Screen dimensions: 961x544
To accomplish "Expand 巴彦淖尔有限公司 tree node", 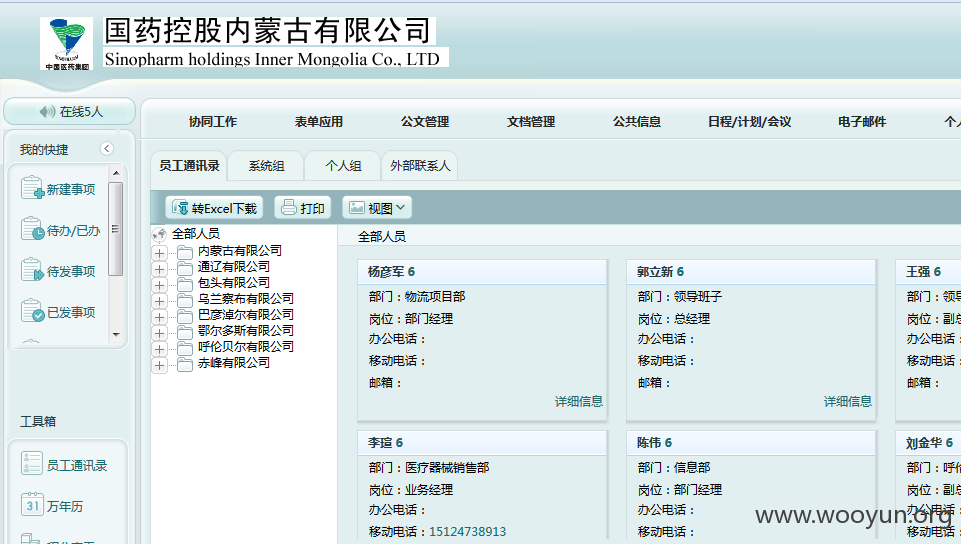I will coord(159,317).
